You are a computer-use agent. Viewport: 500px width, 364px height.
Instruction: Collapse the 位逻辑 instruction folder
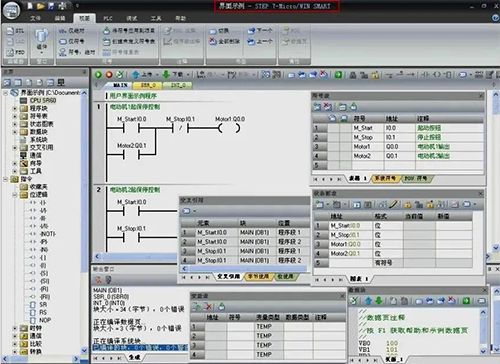pyautogui.click(x=15, y=195)
